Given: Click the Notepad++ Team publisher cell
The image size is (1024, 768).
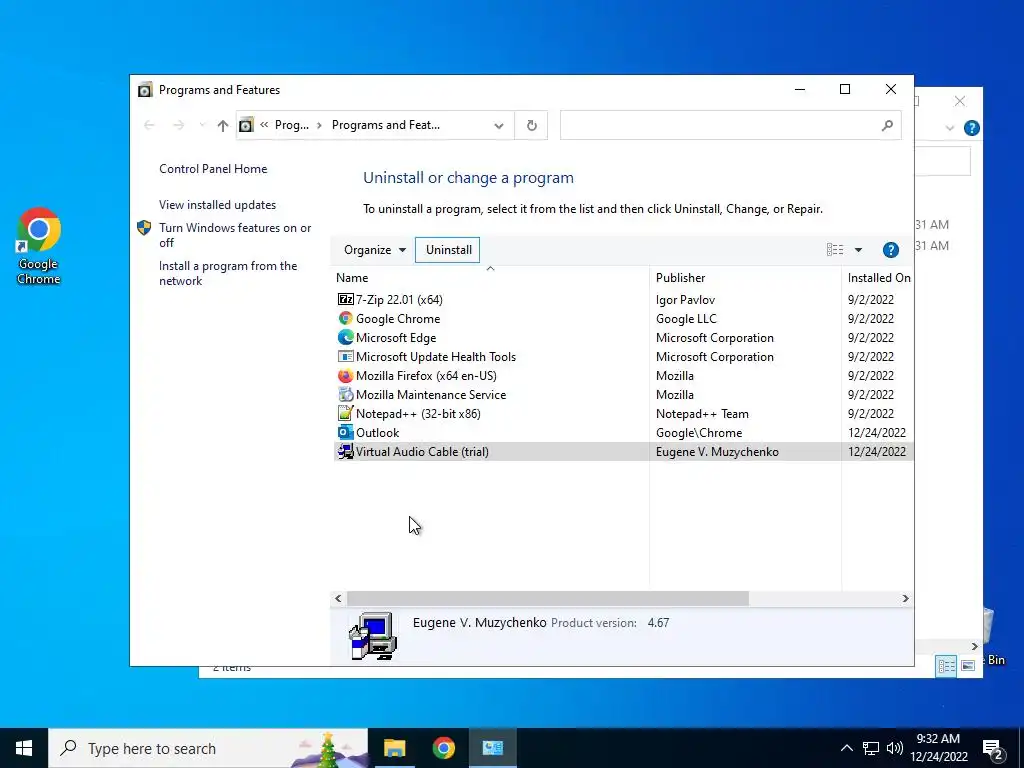Looking at the screenshot, I should [x=702, y=413].
